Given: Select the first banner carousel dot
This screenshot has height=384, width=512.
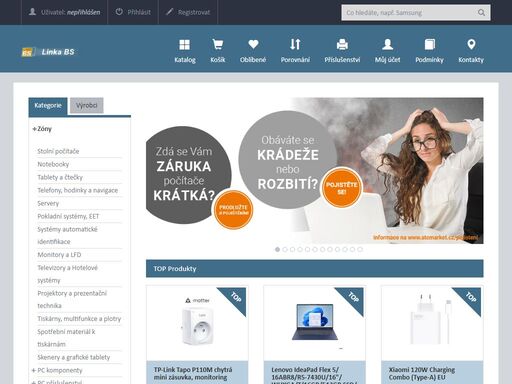Looking at the screenshot, I should point(277,249).
